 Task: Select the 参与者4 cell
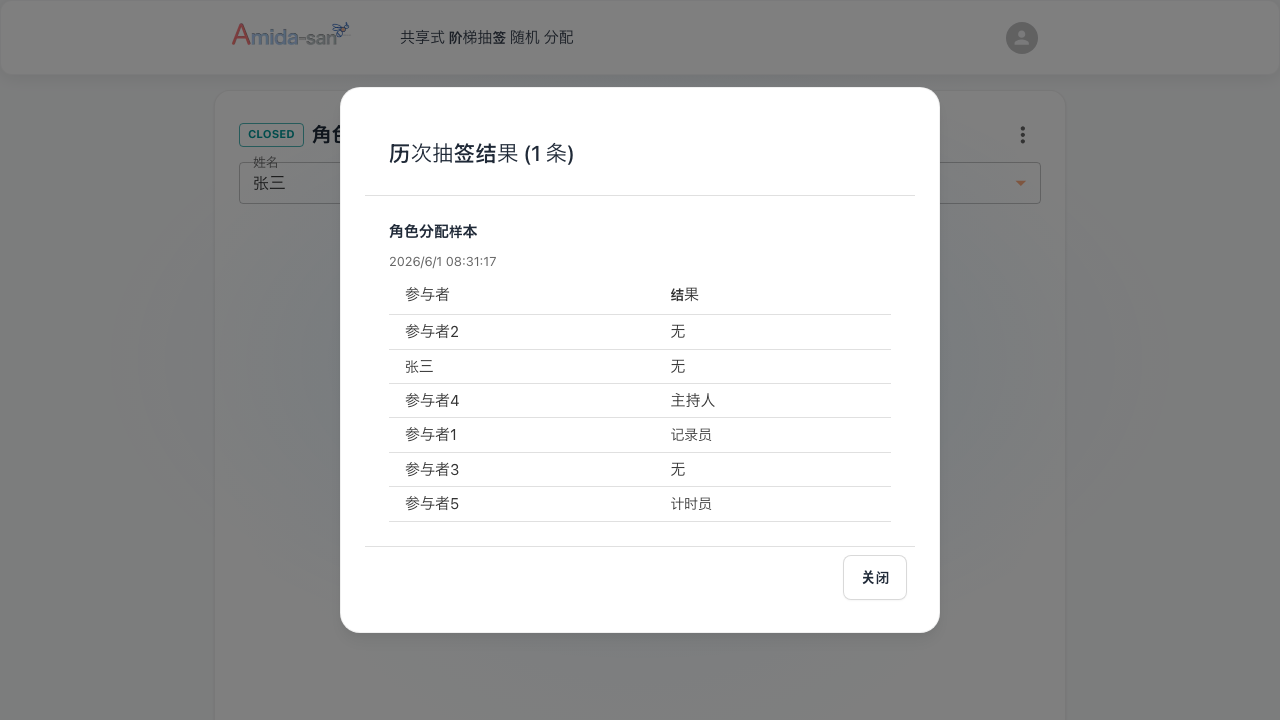(x=432, y=401)
